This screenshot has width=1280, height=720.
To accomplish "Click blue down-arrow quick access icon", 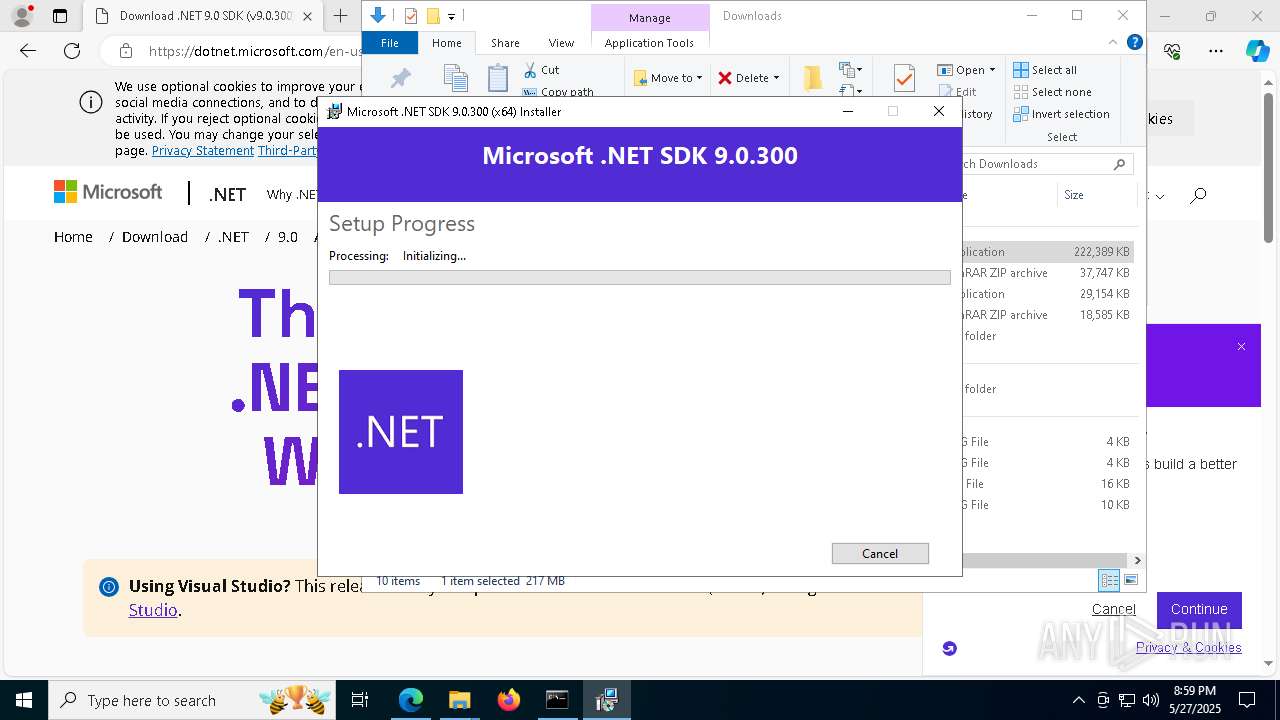I will [x=378, y=15].
